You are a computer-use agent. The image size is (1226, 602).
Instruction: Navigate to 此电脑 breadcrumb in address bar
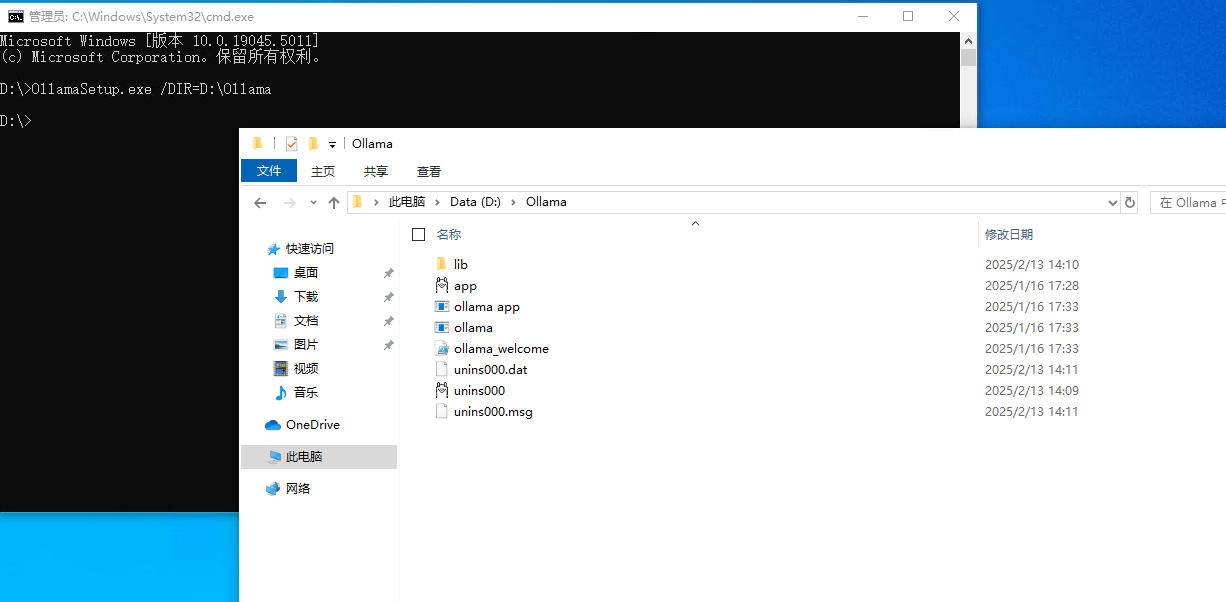pos(407,202)
